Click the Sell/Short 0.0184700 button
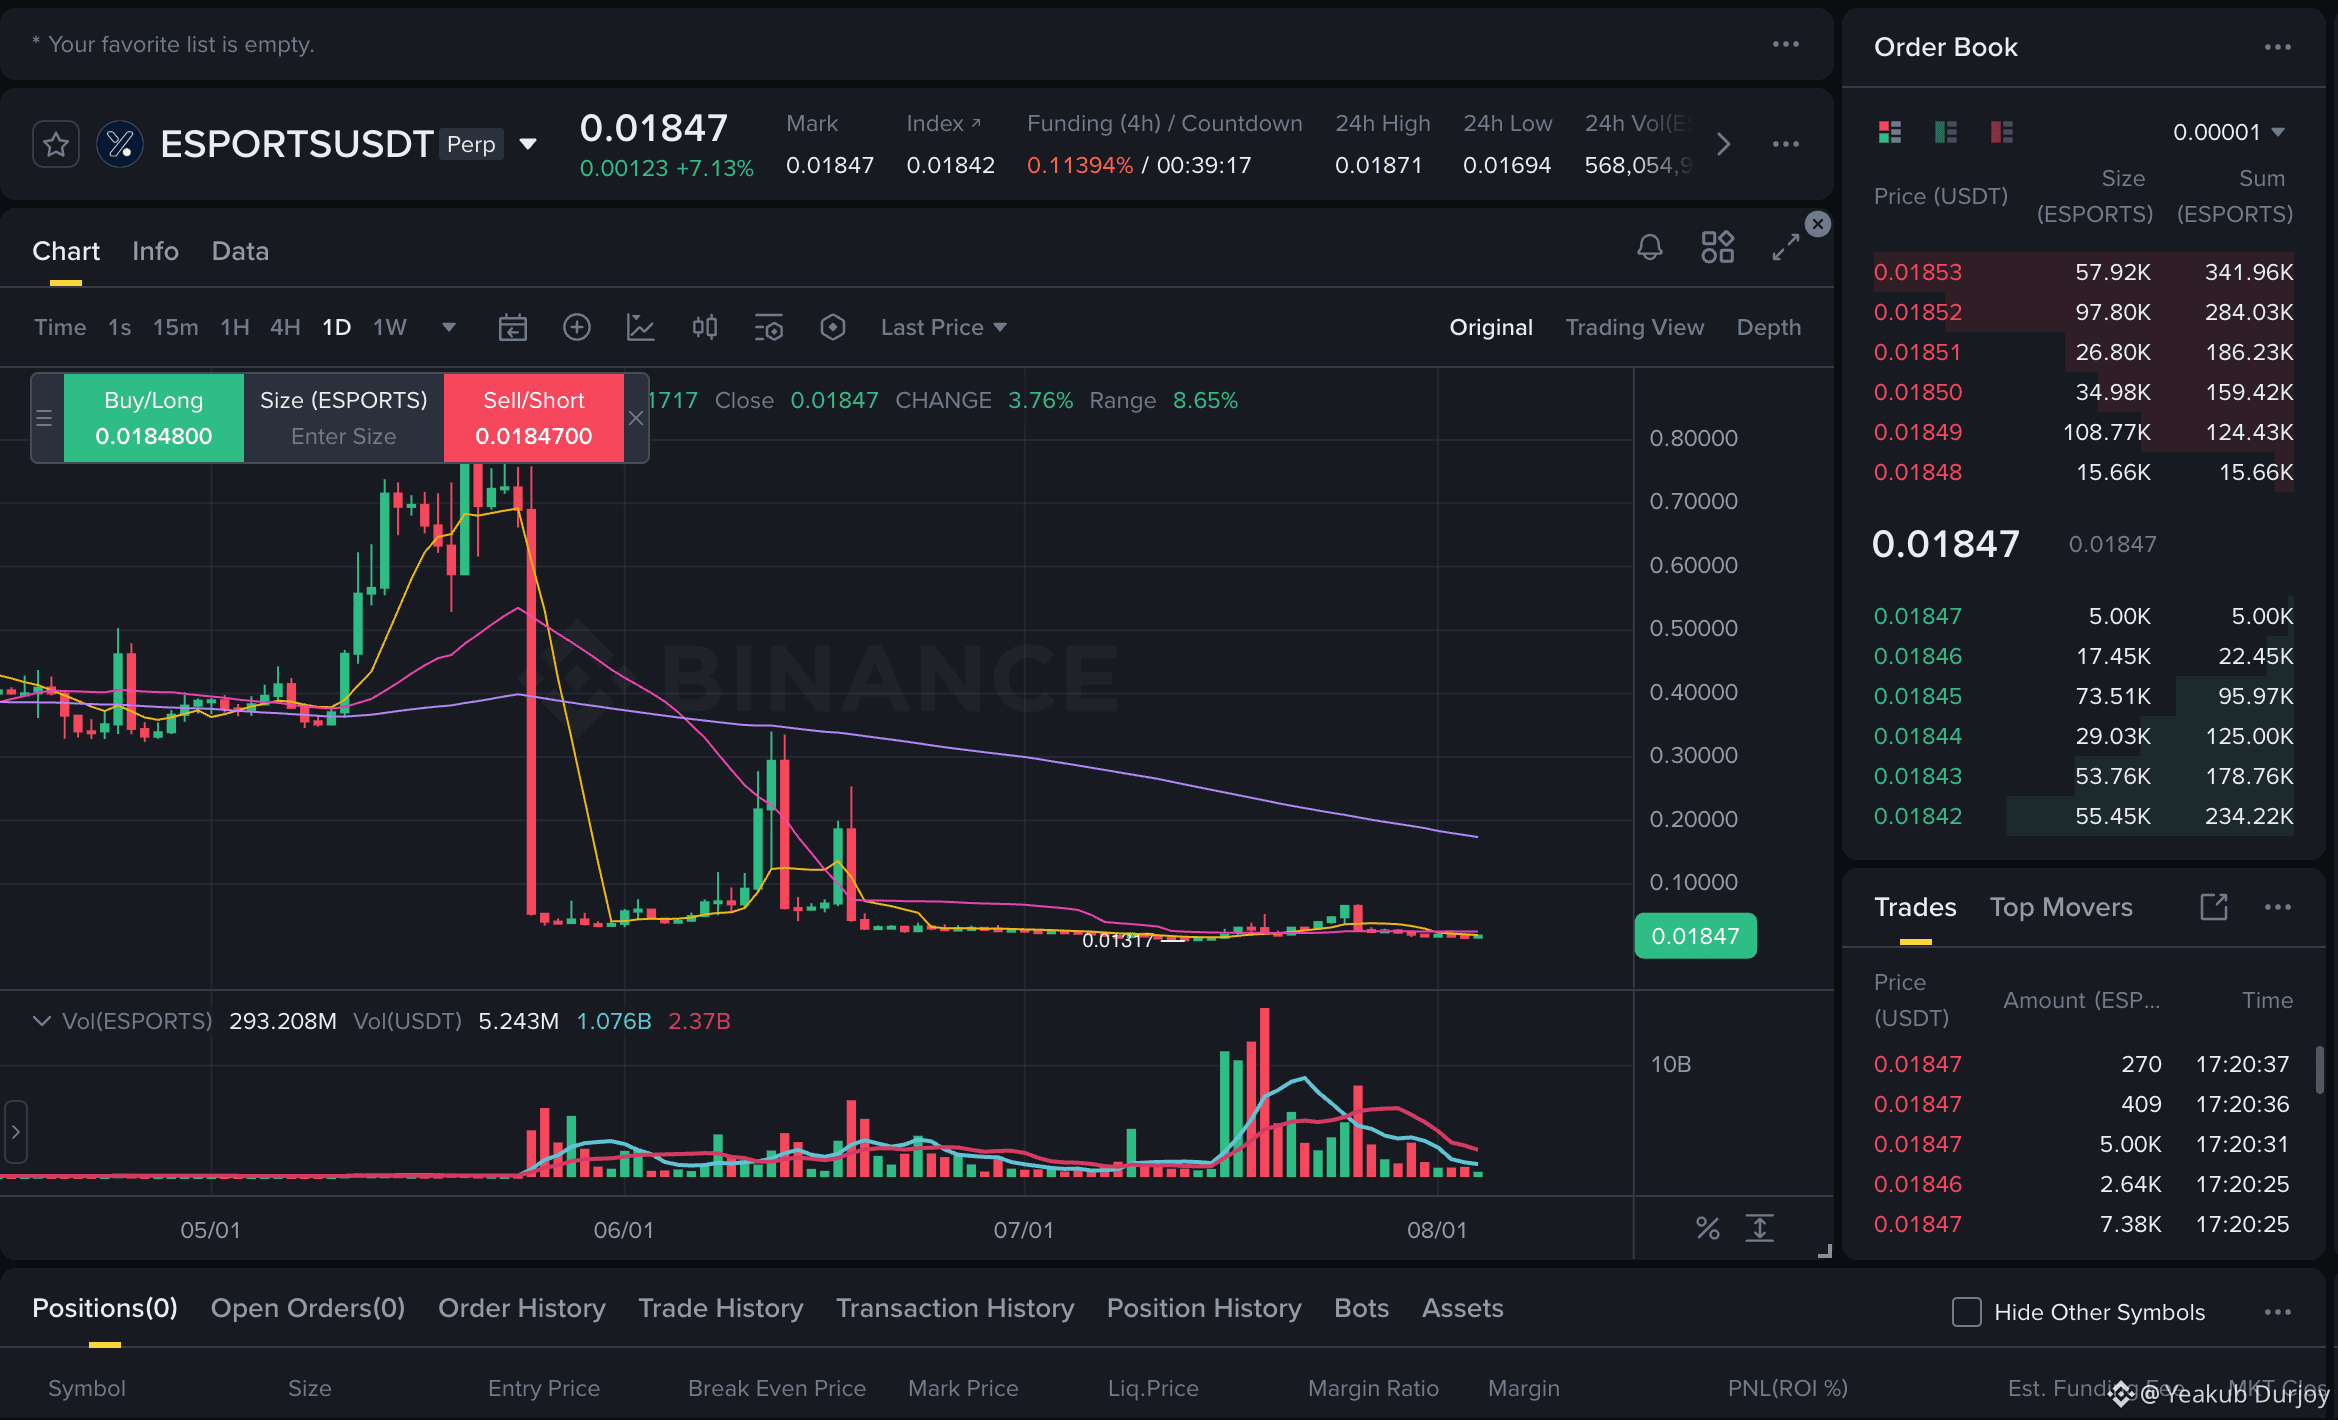This screenshot has width=2338, height=1420. coord(534,418)
